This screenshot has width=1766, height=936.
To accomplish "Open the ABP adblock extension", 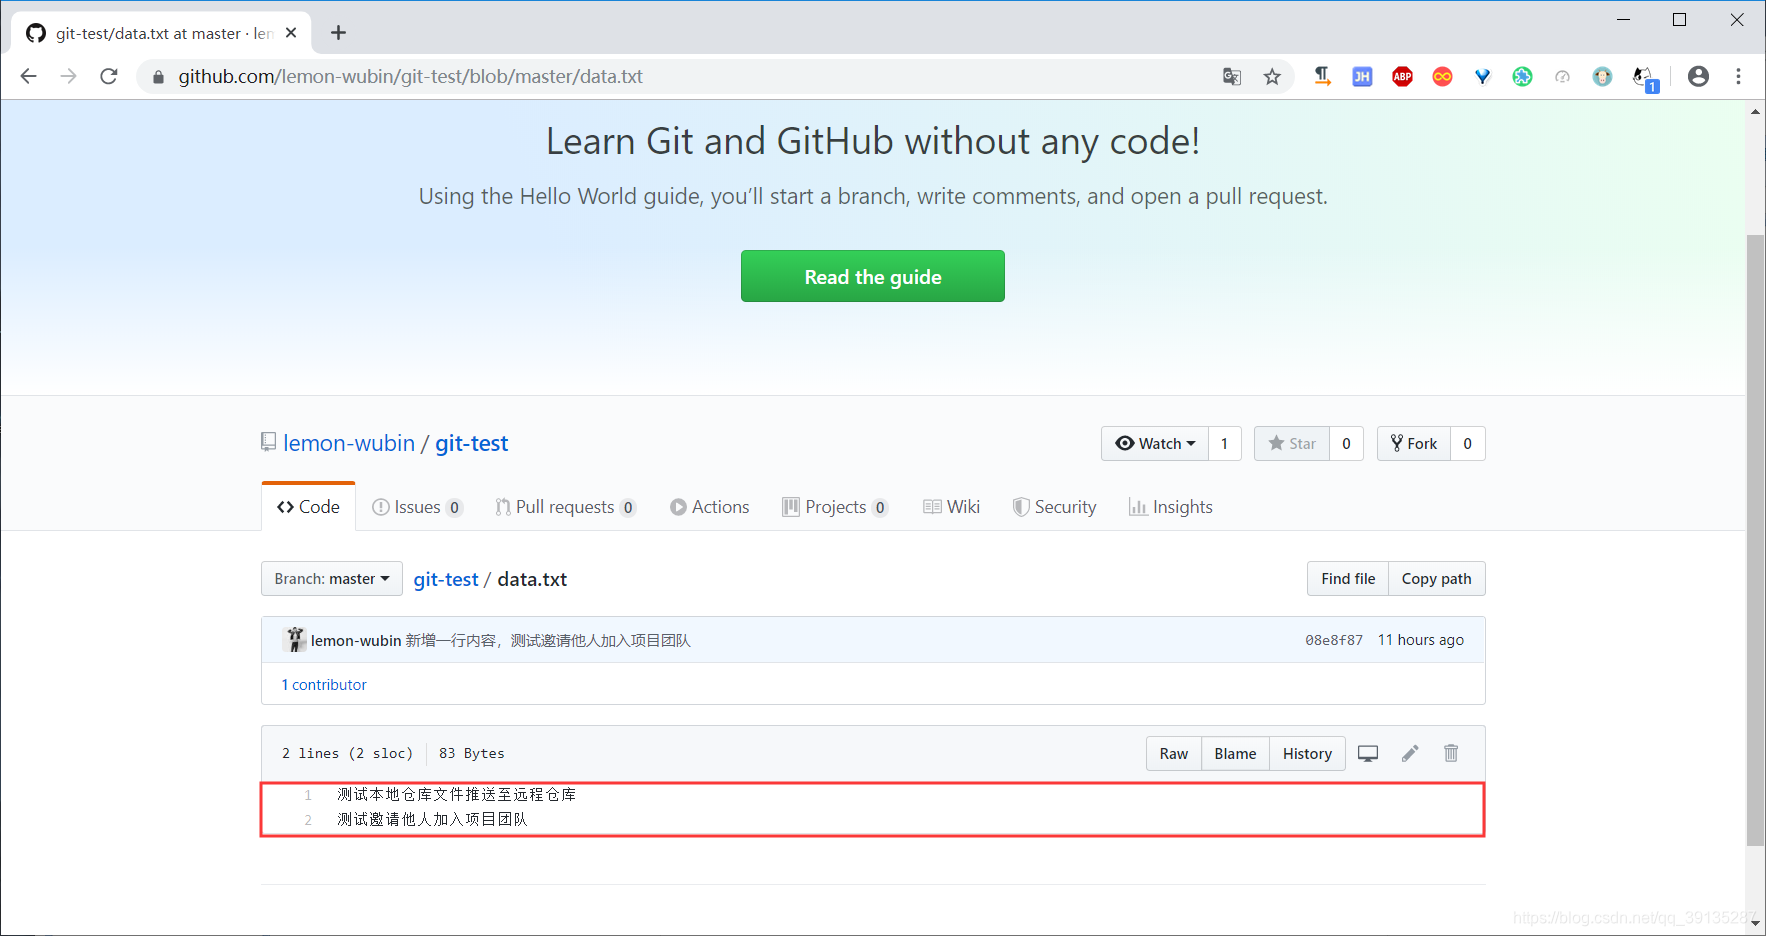I will [1402, 77].
